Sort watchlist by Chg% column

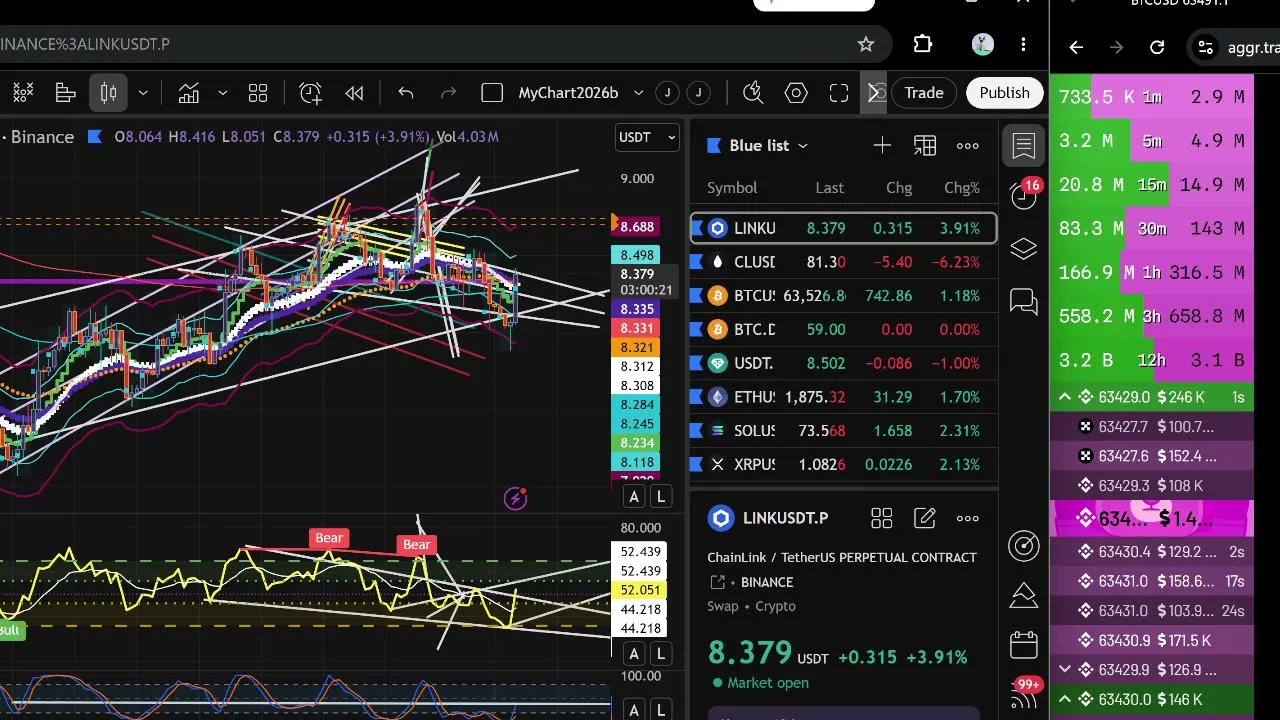pyautogui.click(x=962, y=188)
